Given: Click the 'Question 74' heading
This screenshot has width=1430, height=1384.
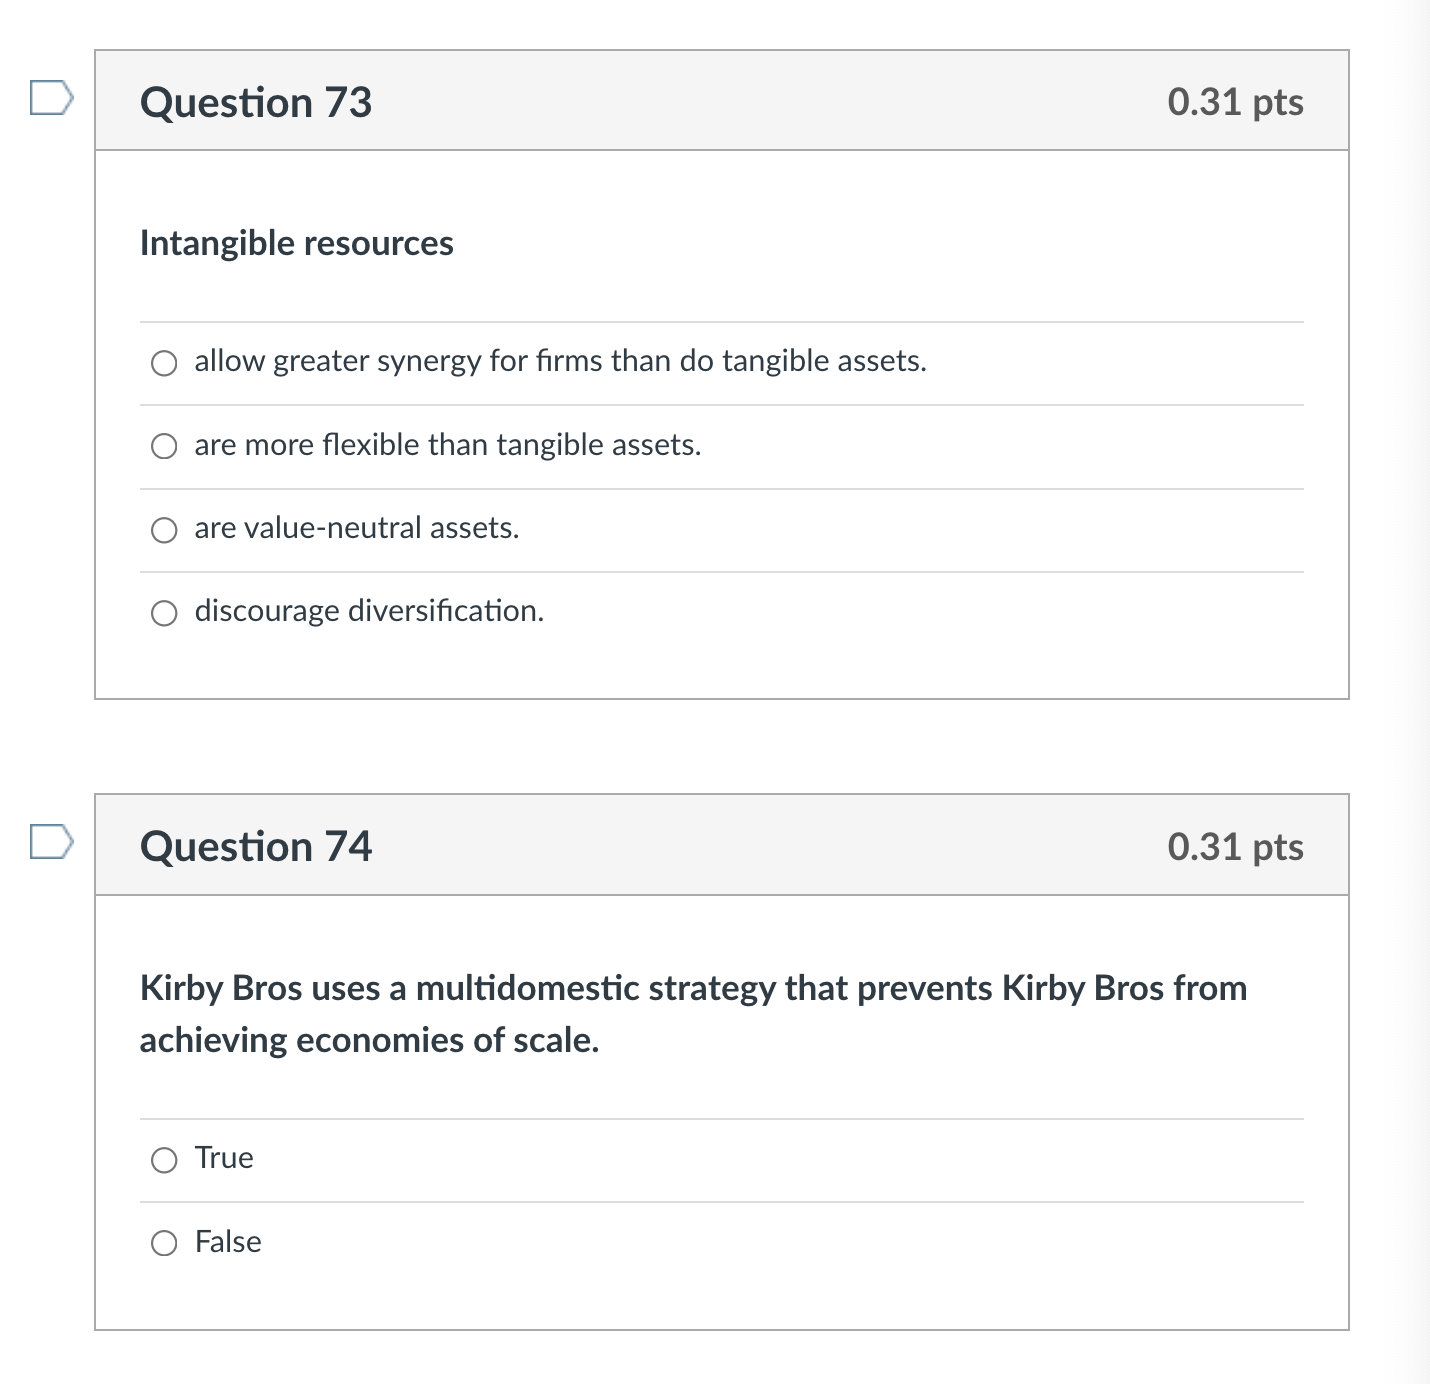Looking at the screenshot, I should point(256,847).
